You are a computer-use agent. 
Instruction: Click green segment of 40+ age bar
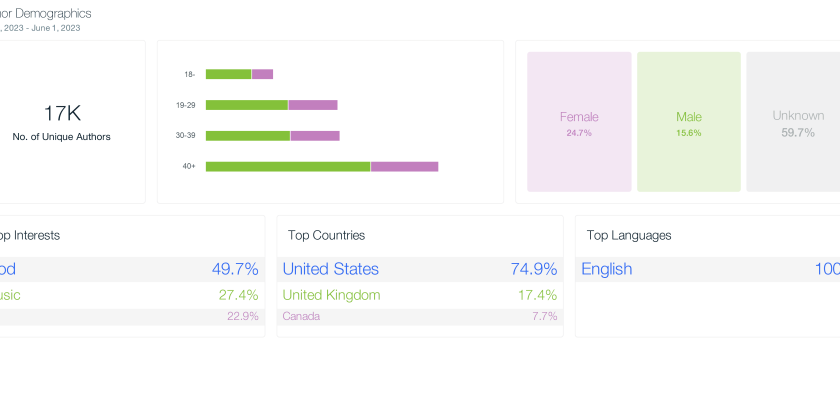pyautogui.click(x=288, y=166)
